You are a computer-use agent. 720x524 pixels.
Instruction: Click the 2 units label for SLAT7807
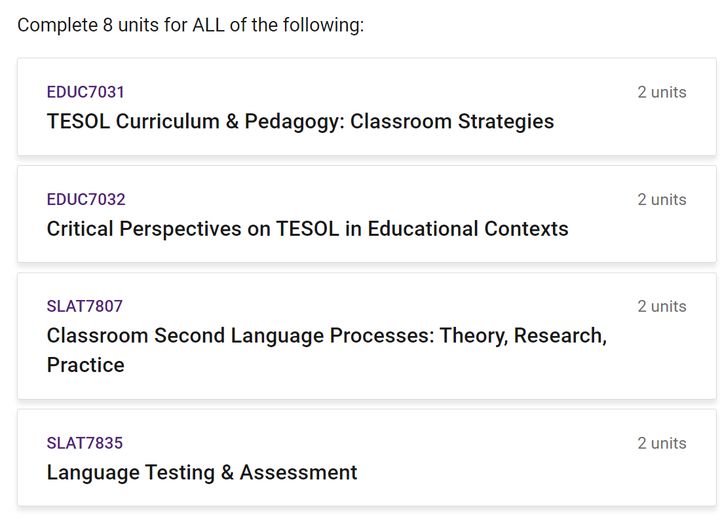point(662,306)
